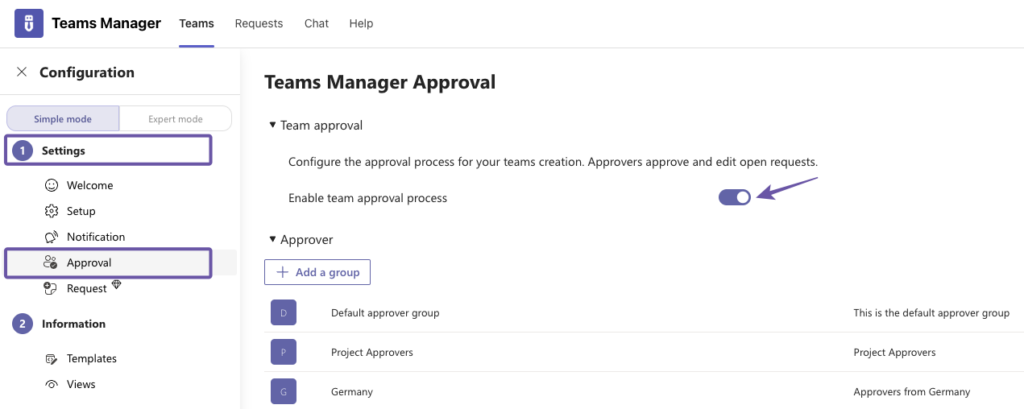Click the Teams Manager title text
This screenshot has width=1024, height=409.
106,24
